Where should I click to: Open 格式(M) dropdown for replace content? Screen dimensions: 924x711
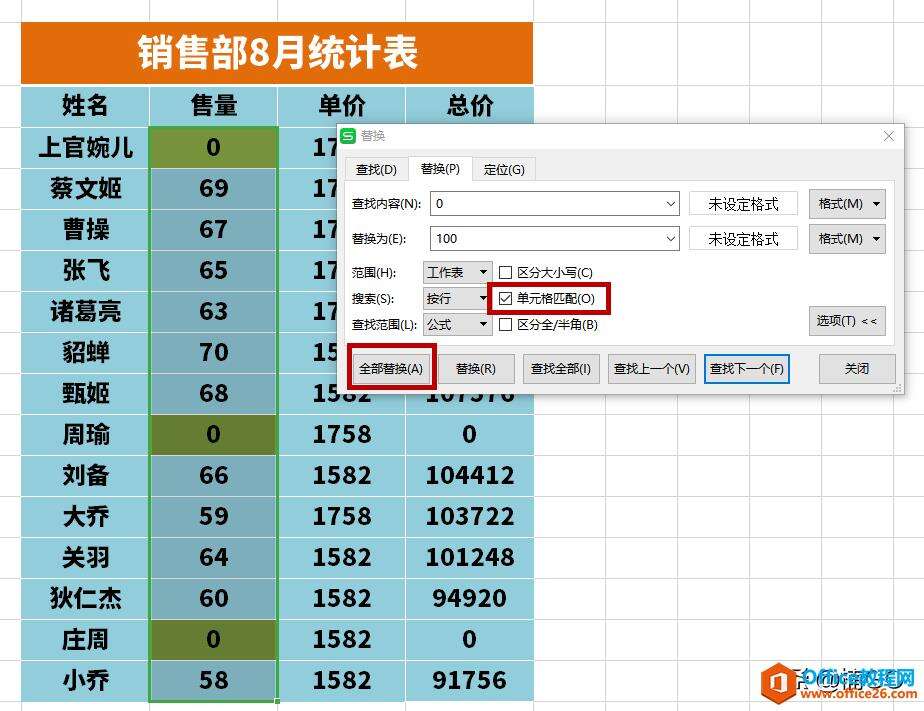[x=847, y=239]
